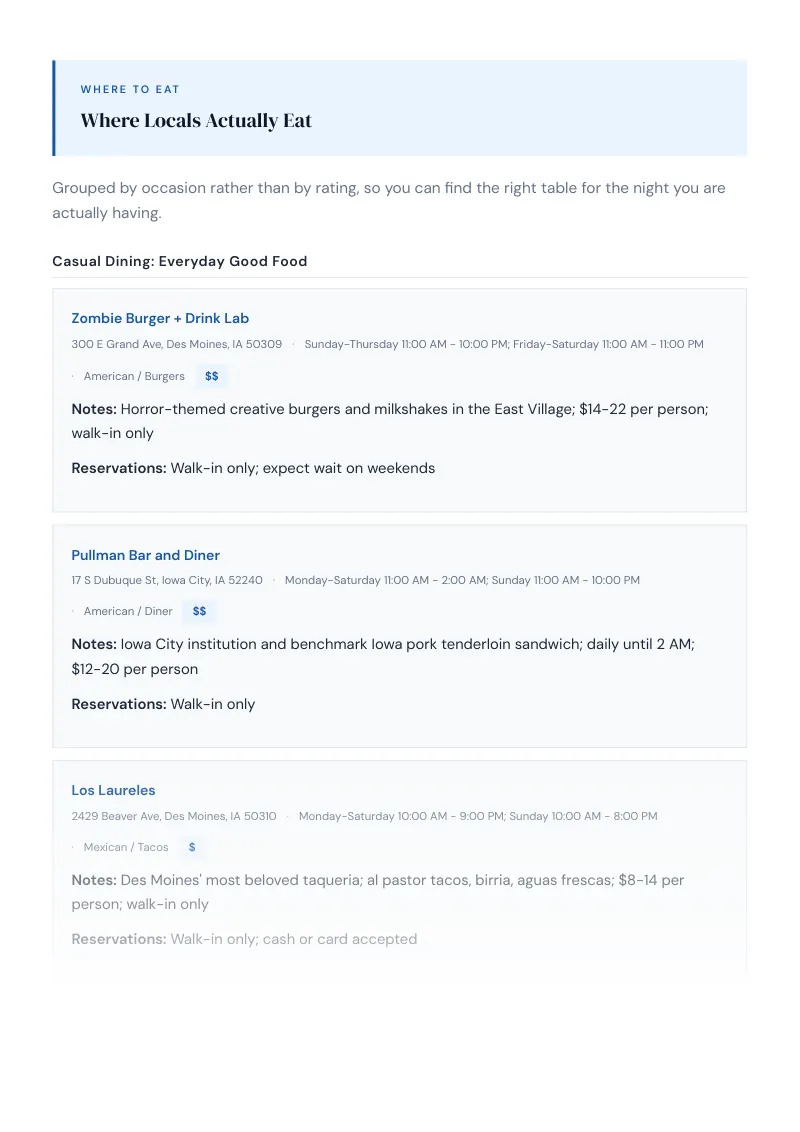Select the address 2429 Beaver Ave, Des Moines

tap(174, 817)
